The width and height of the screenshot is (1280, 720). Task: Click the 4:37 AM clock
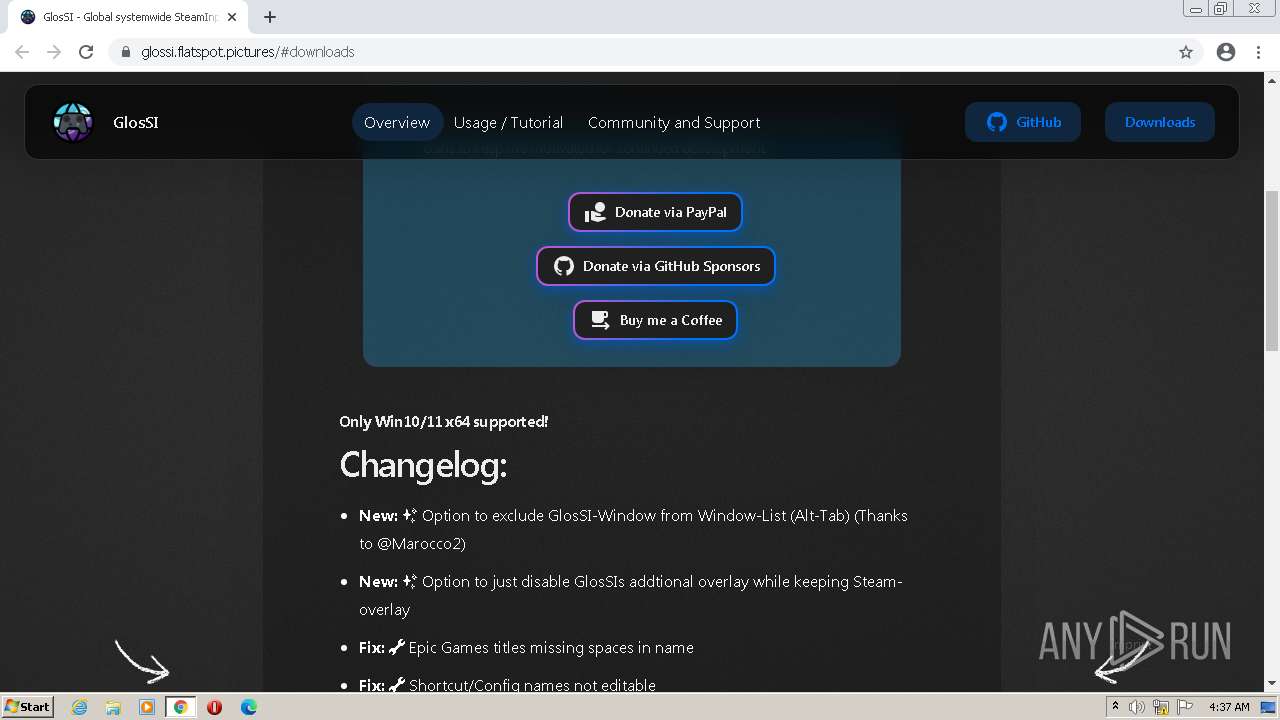[x=1229, y=707]
